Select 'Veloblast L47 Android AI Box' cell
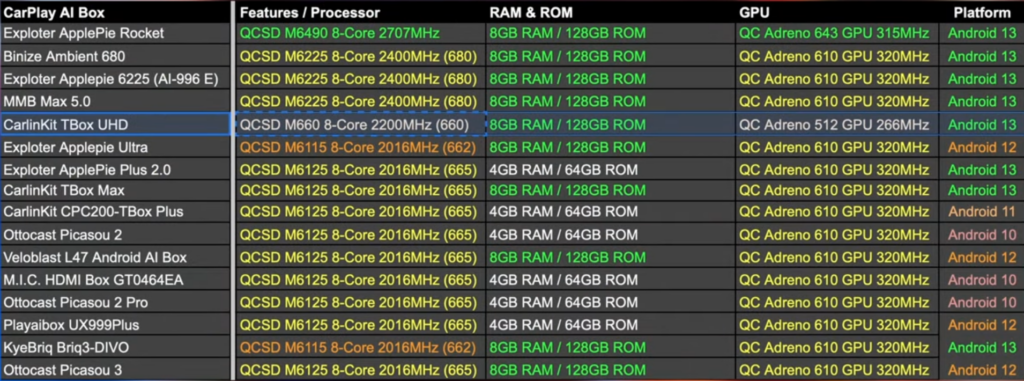 tap(115, 257)
